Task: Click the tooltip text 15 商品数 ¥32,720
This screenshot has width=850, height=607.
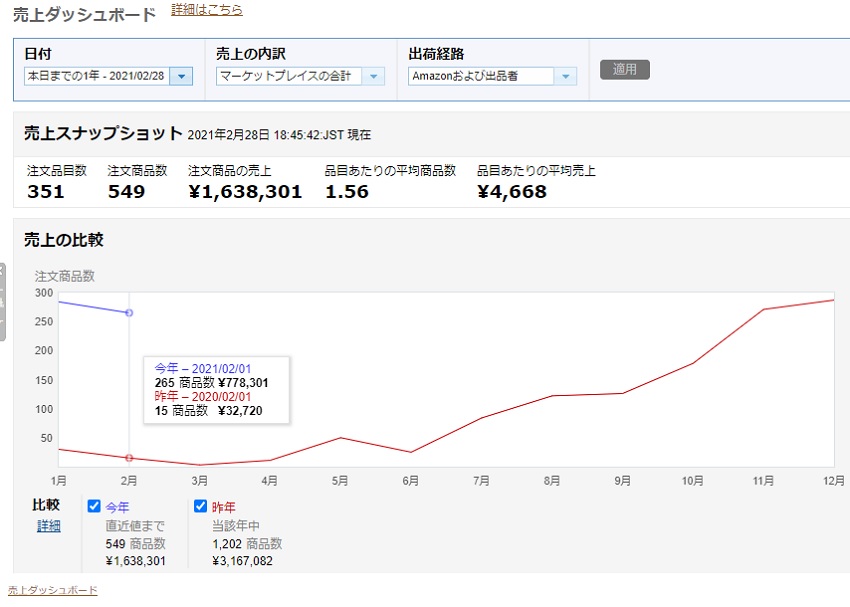Action: pyautogui.click(x=208, y=411)
